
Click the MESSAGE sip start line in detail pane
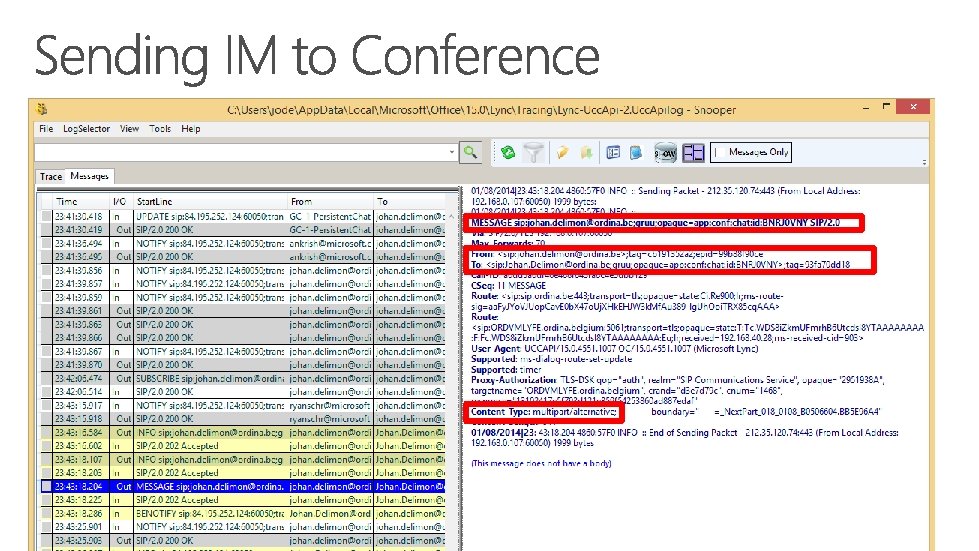(656, 223)
